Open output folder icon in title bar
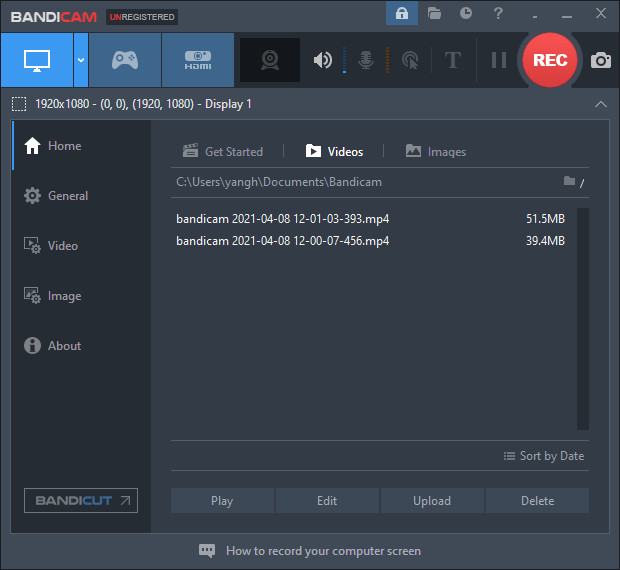This screenshot has width=620, height=570. click(434, 13)
